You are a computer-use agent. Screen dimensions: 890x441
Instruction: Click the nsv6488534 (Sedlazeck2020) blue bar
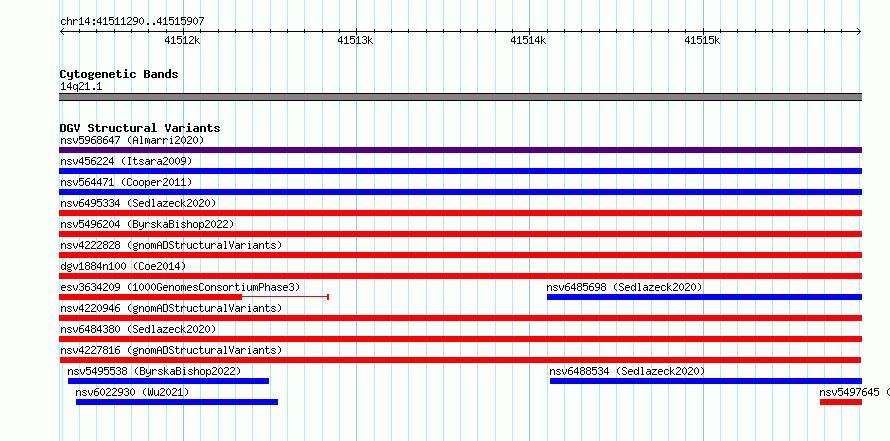coord(706,381)
